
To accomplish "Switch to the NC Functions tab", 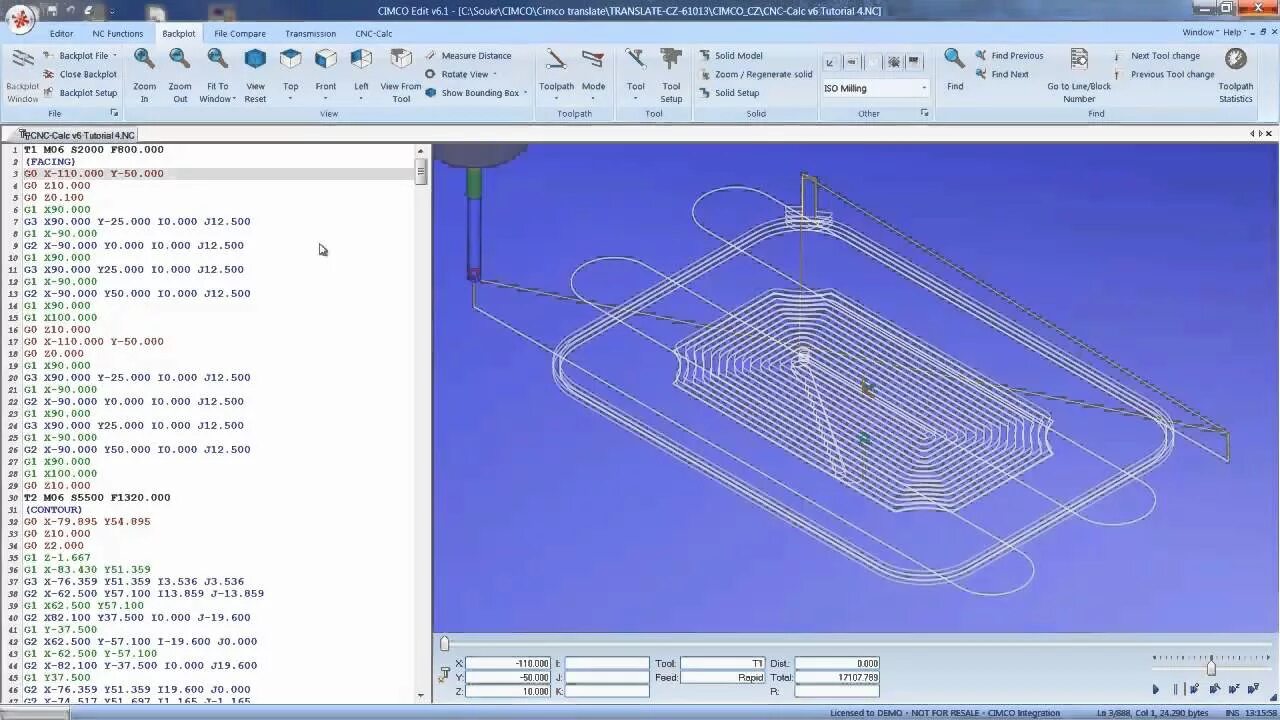I will pos(118,34).
